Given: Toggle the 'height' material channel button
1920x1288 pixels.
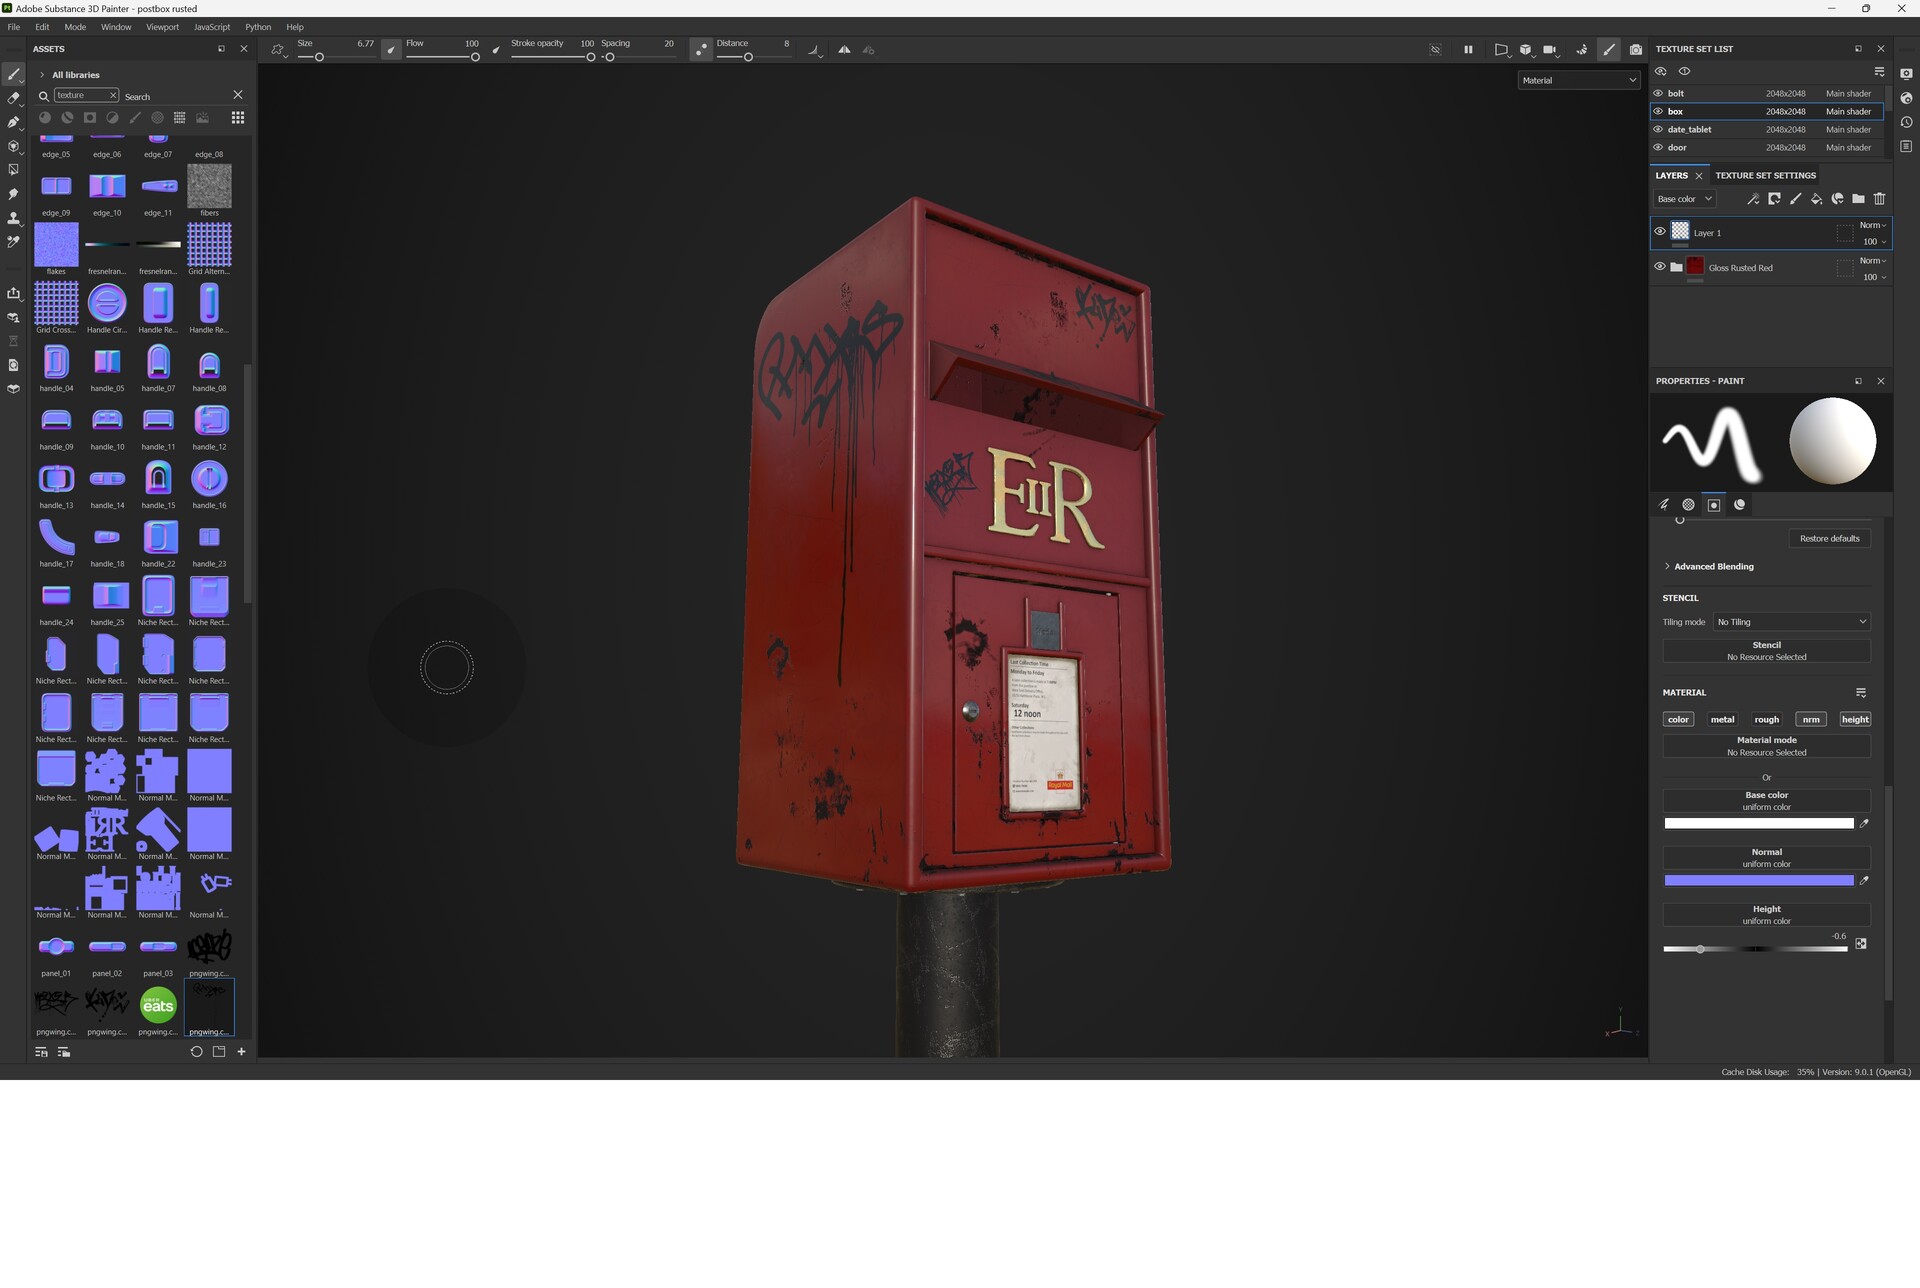Looking at the screenshot, I should (1855, 719).
